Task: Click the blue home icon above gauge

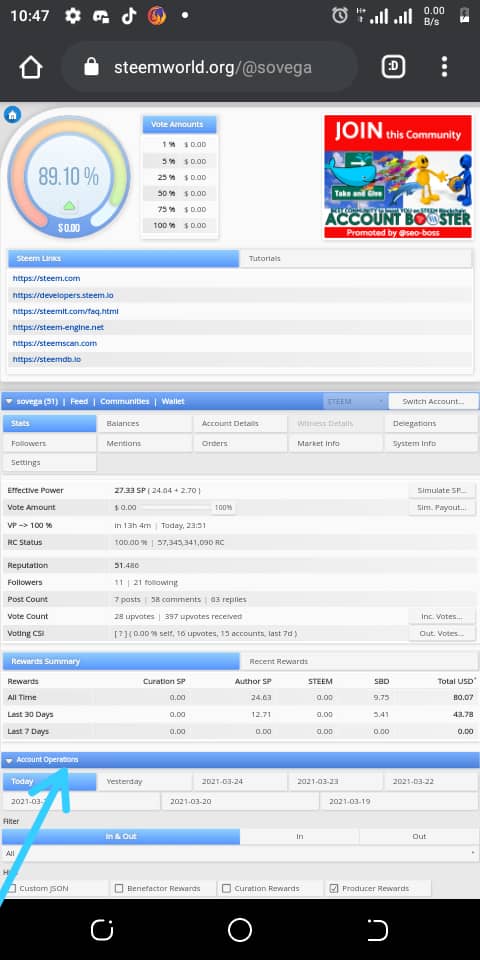Action: click(x=12, y=114)
